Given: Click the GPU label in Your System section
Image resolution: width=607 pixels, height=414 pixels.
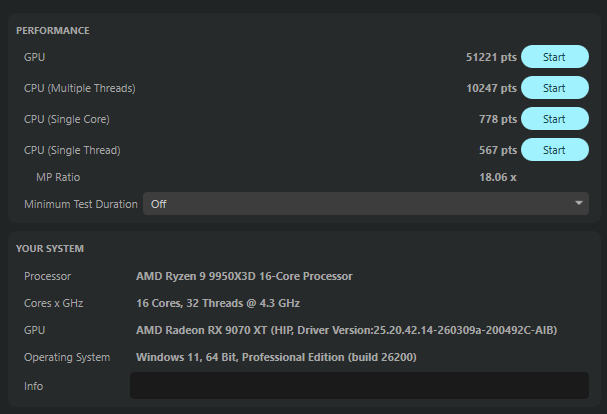Looking at the screenshot, I should click(x=34, y=330).
